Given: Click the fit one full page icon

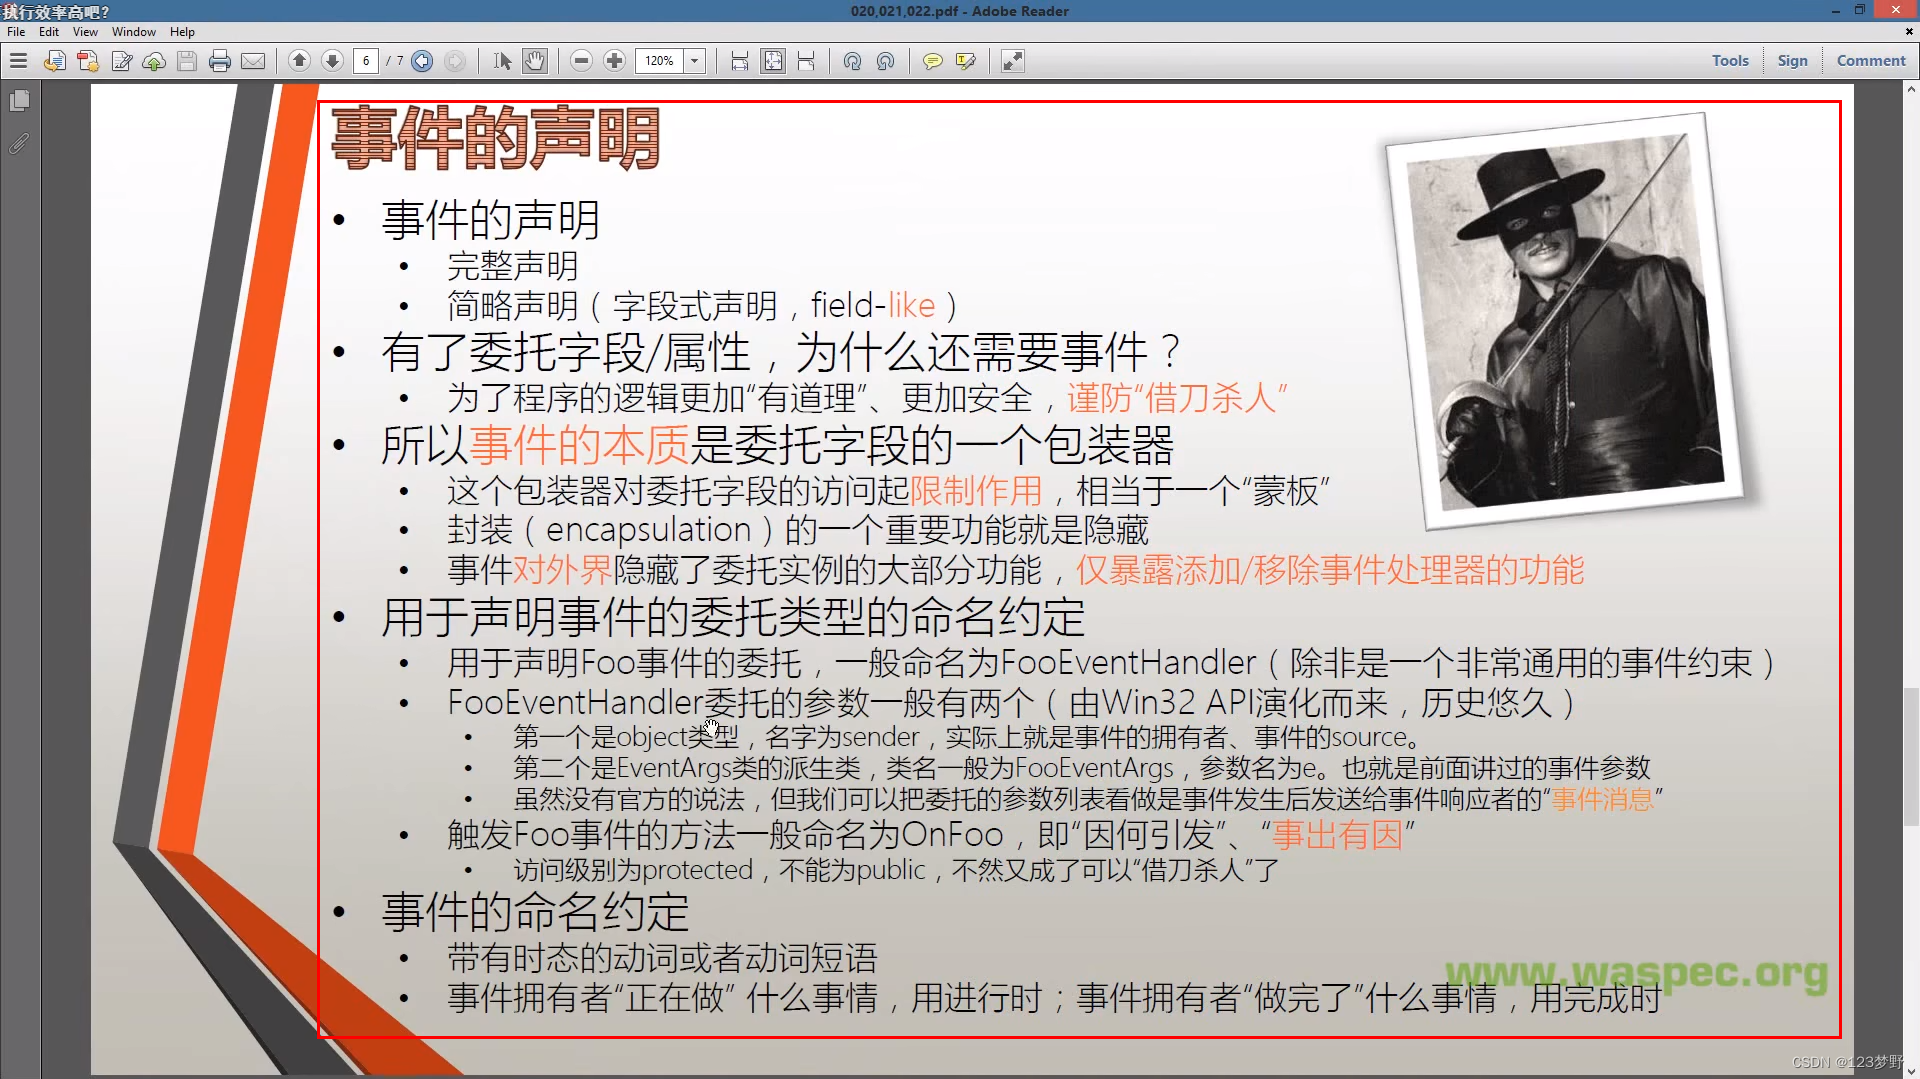Looking at the screenshot, I should (773, 61).
